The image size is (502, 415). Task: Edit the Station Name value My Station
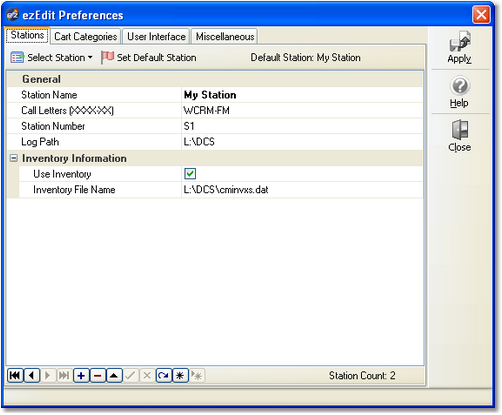[302, 95]
